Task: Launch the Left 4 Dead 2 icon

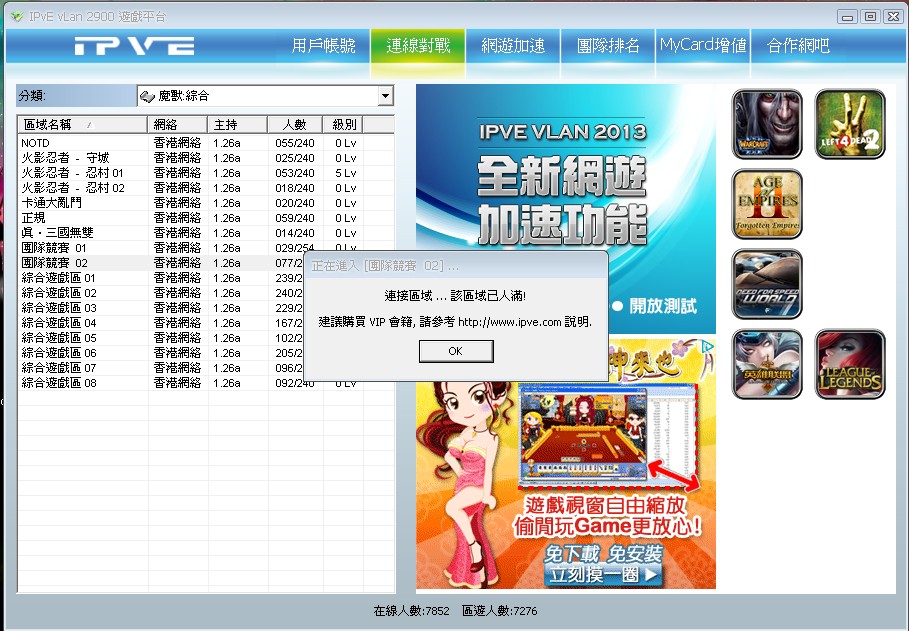Action: pos(850,124)
